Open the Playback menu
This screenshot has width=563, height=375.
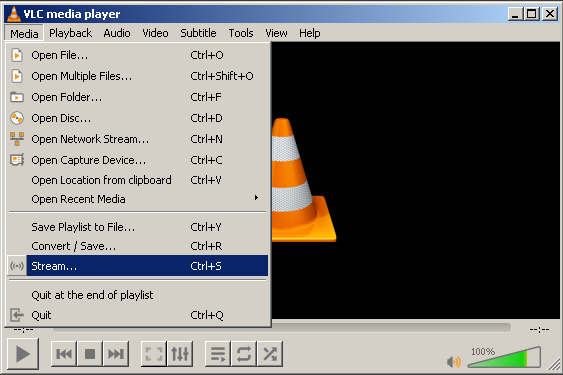(70, 33)
